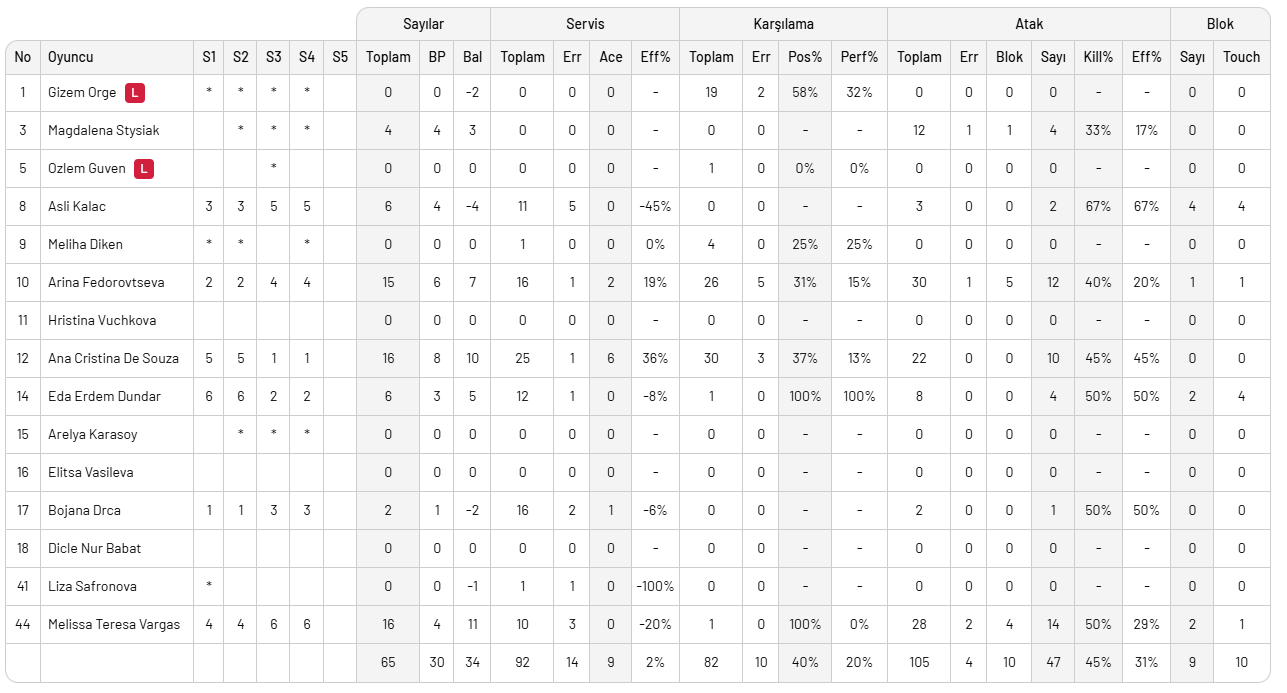Open Eda Erdem Dundar's player entry
Screen dimensions: 1287x693
click(104, 397)
